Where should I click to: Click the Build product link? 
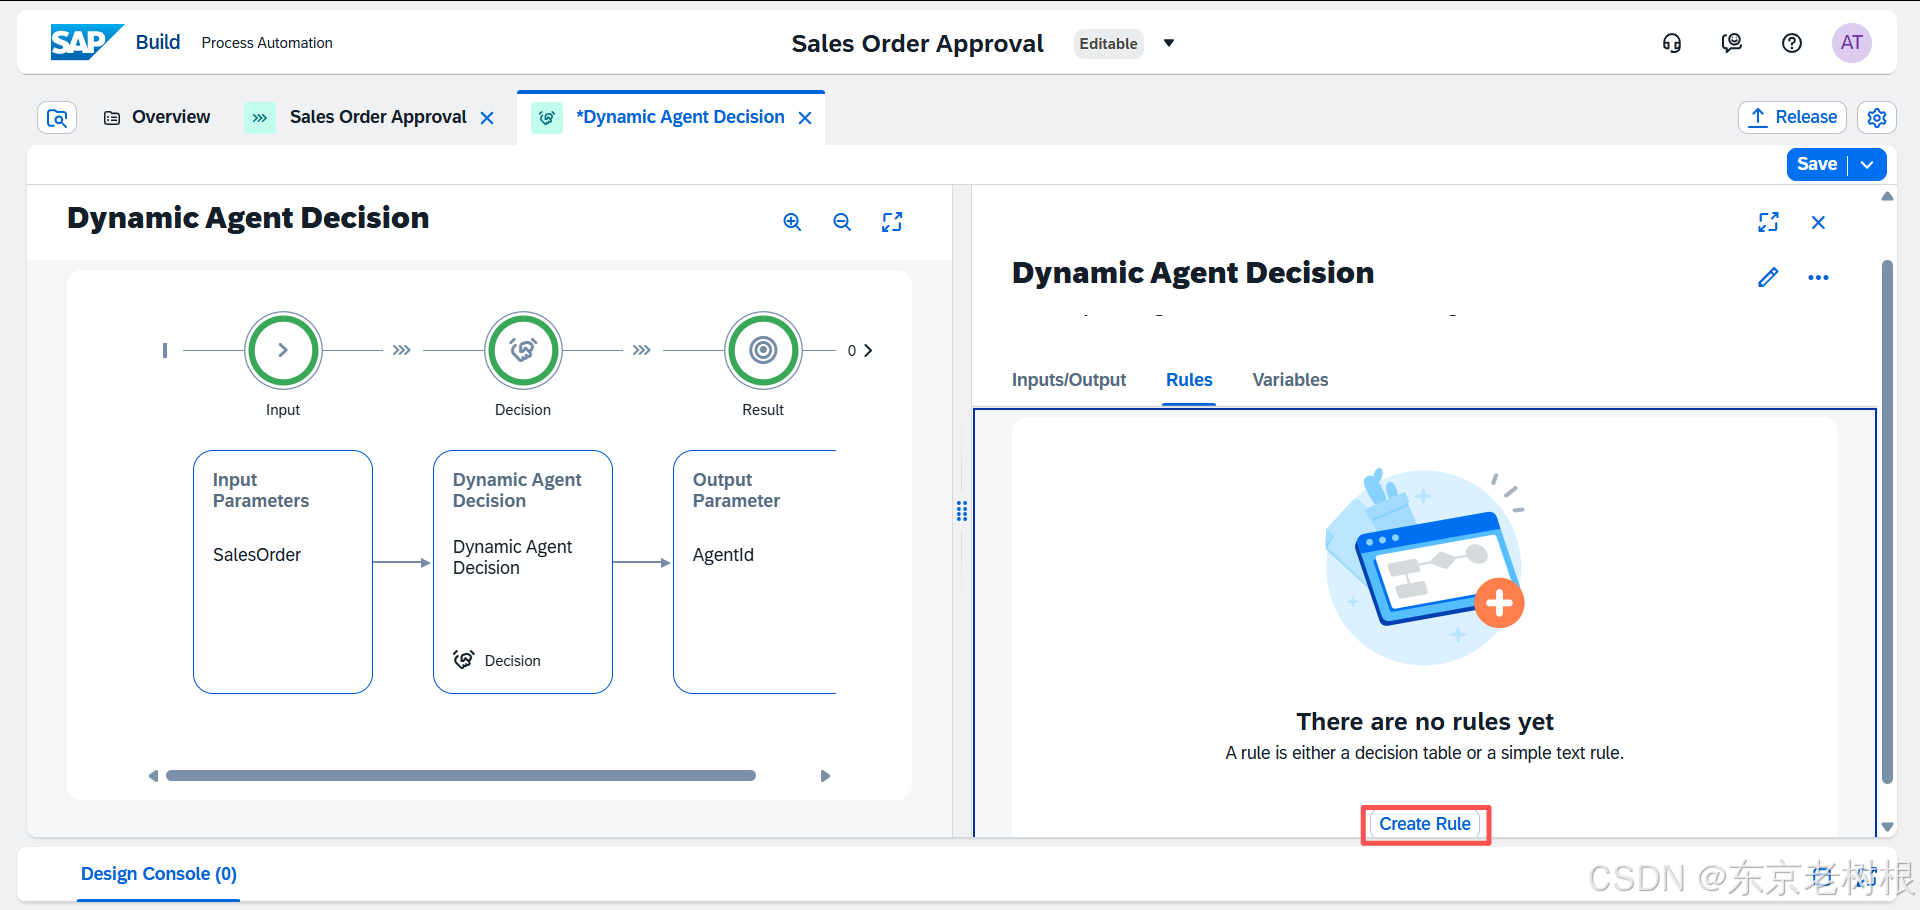pos(158,42)
